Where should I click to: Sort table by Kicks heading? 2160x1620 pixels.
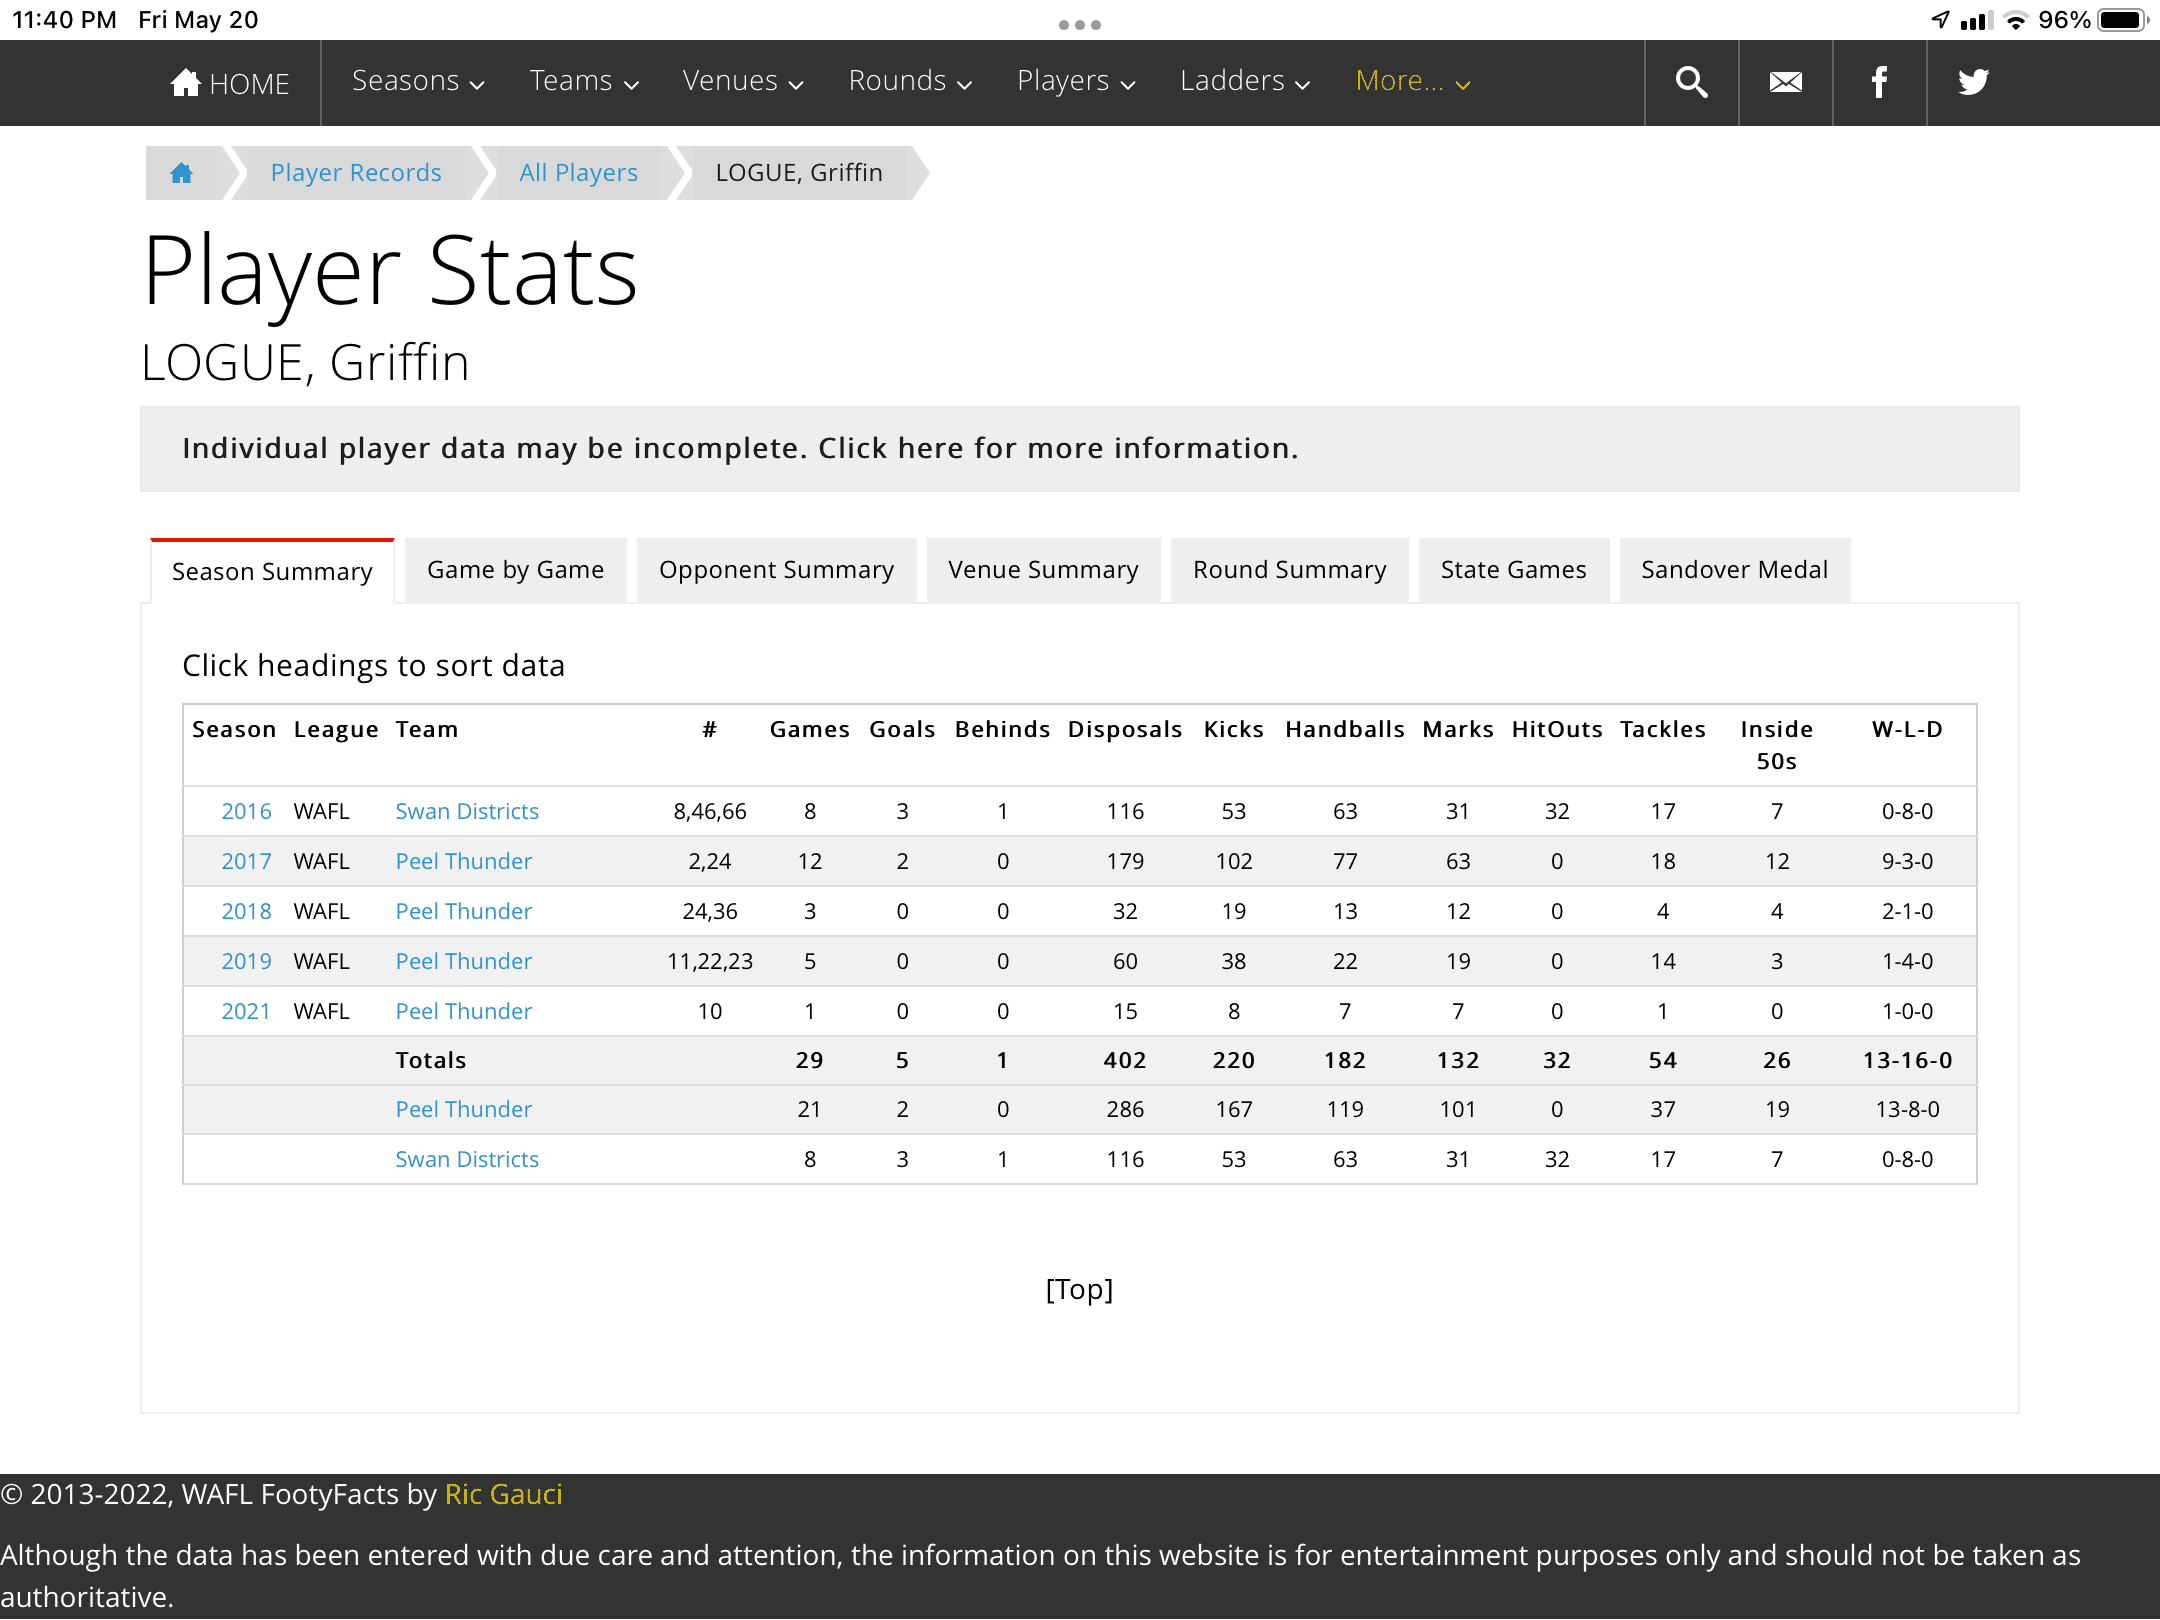1234,729
